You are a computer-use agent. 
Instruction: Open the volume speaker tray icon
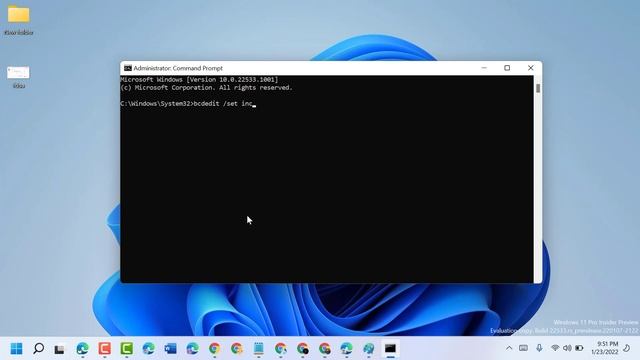tap(567, 348)
